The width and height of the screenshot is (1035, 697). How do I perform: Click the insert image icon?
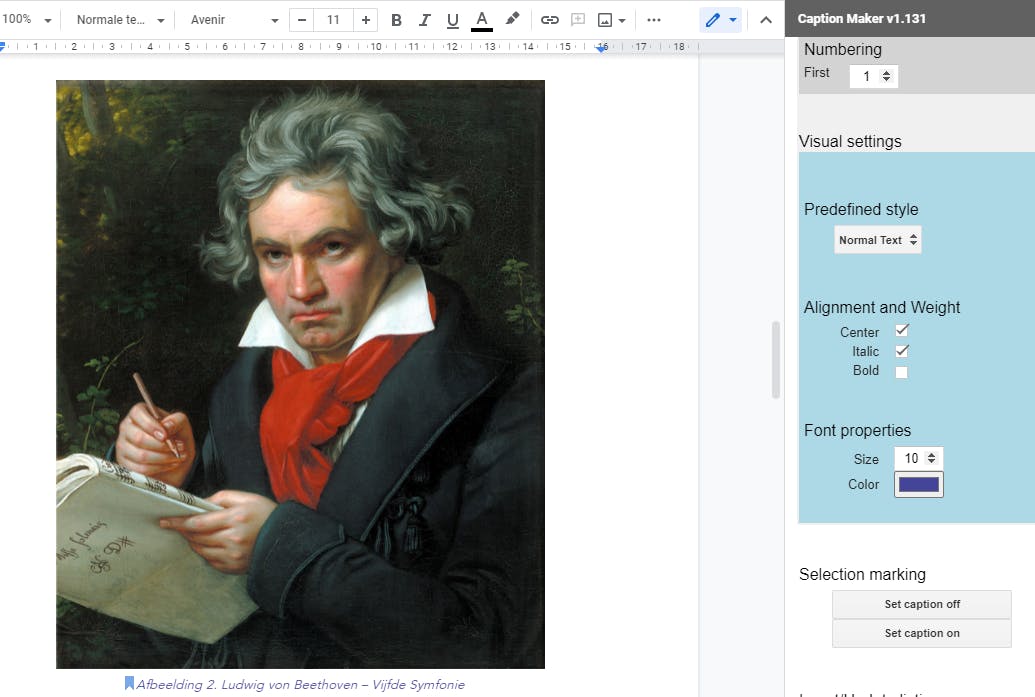click(605, 20)
